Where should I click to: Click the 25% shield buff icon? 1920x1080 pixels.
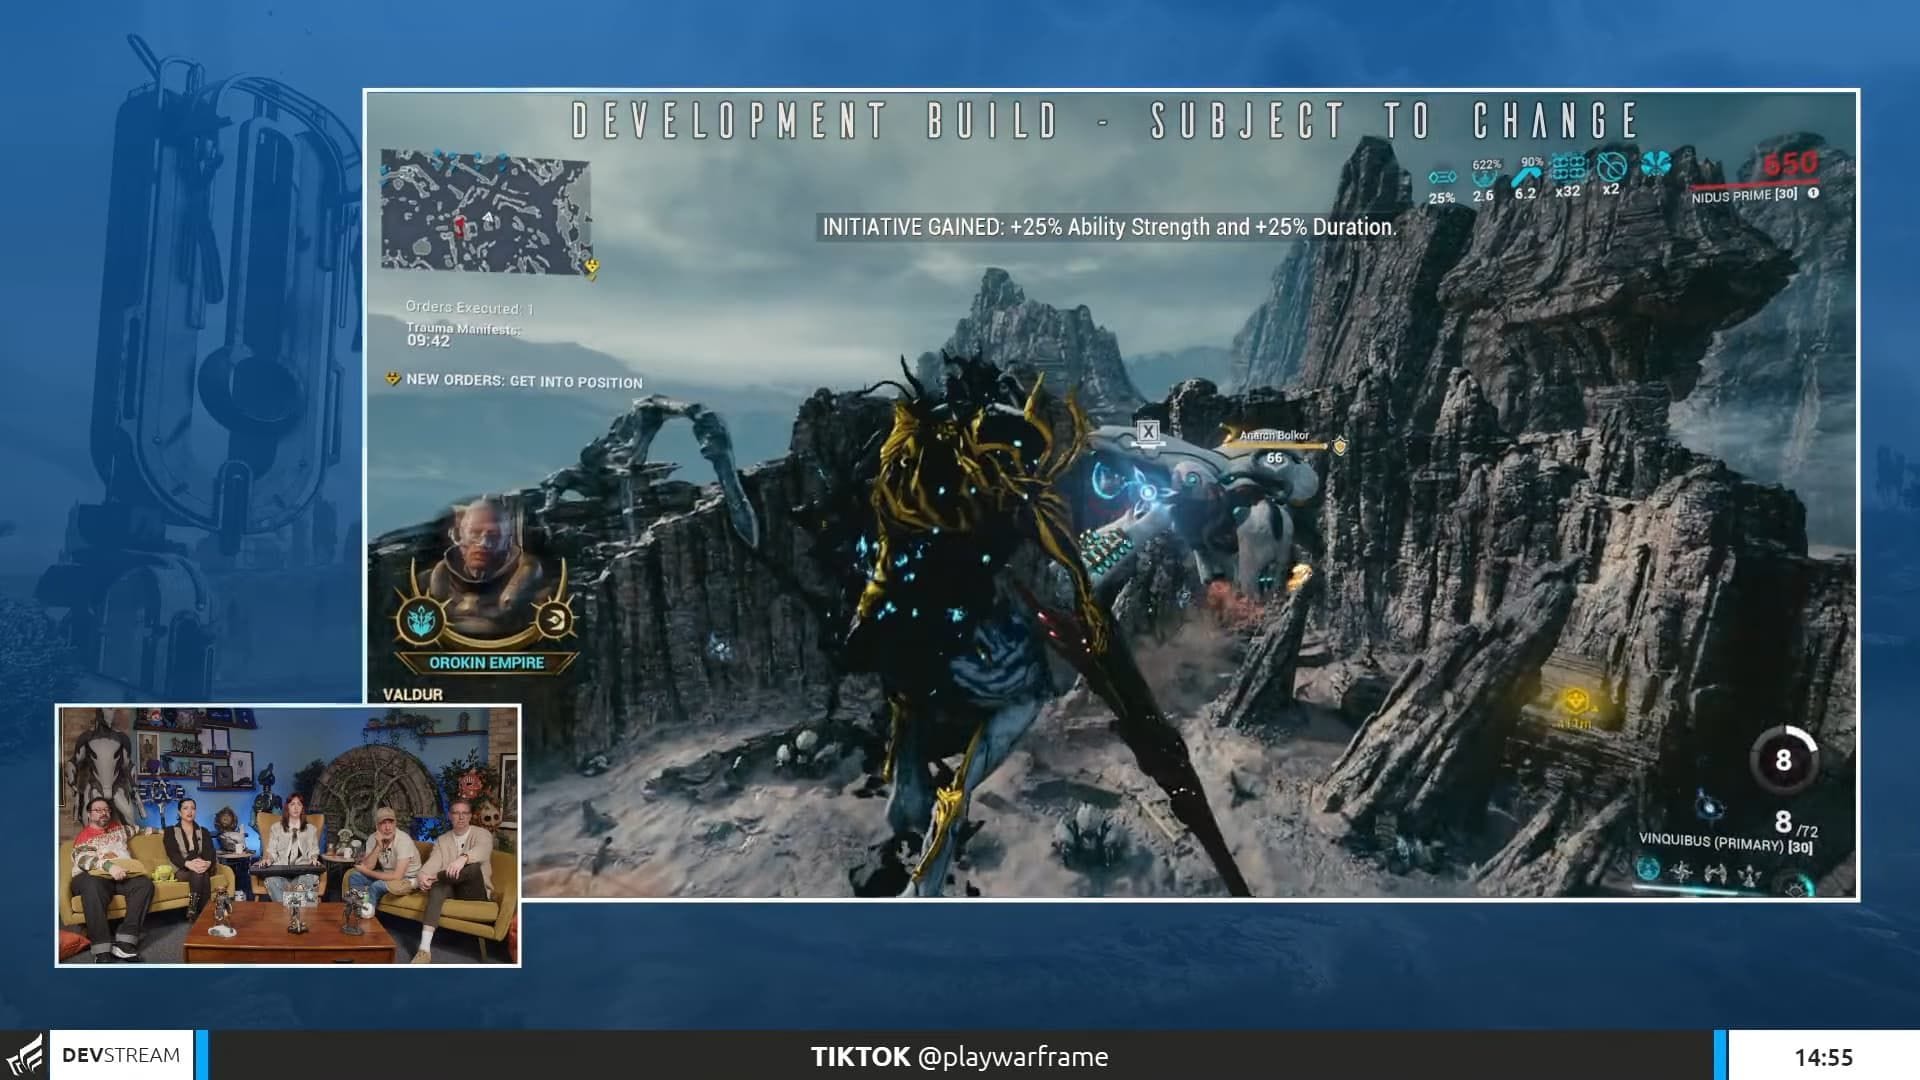(1441, 175)
